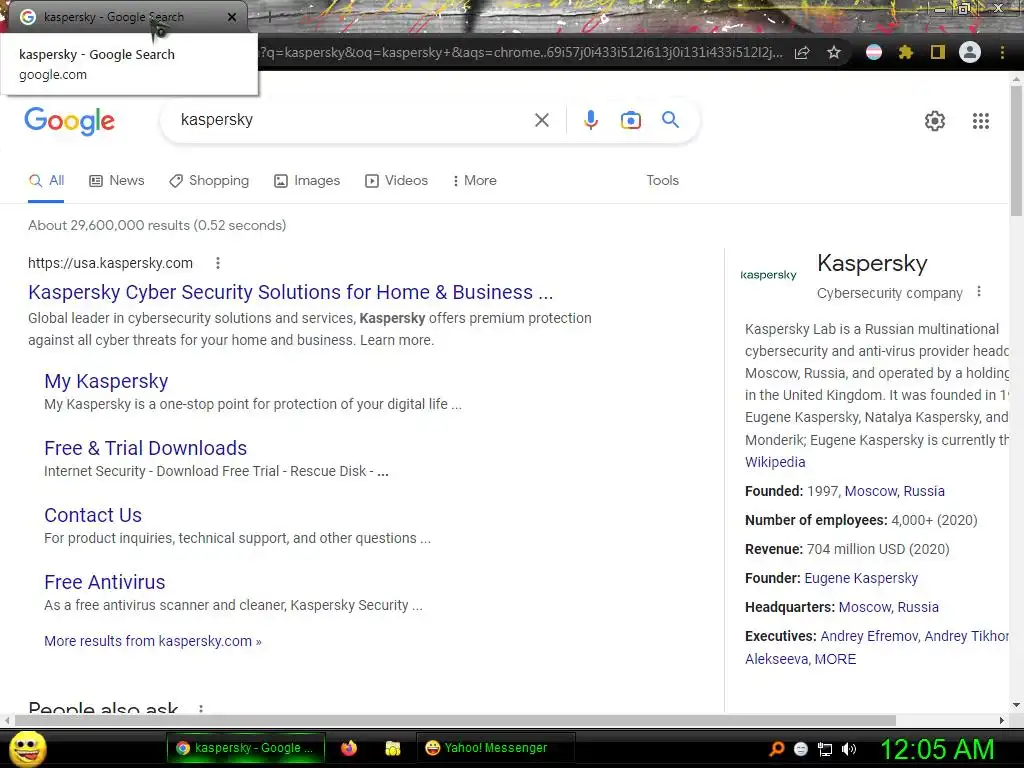Click the horizontal scrollbar right arrow
The width and height of the screenshot is (1024, 768).
pos(1002,720)
